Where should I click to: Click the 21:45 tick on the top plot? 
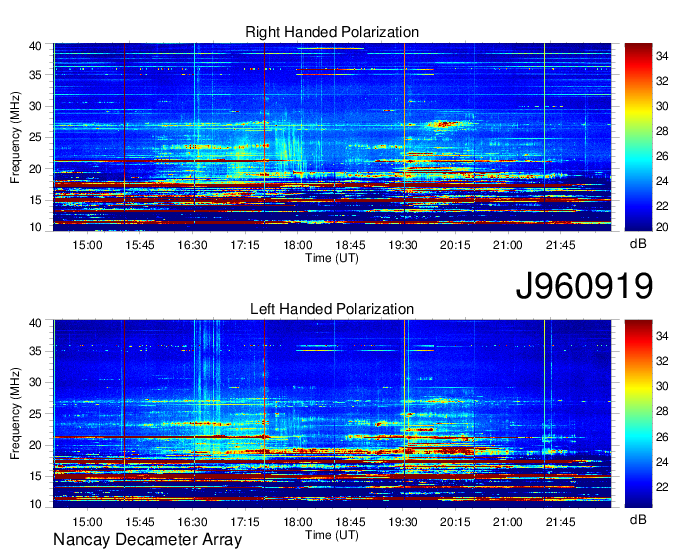pos(560,245)
